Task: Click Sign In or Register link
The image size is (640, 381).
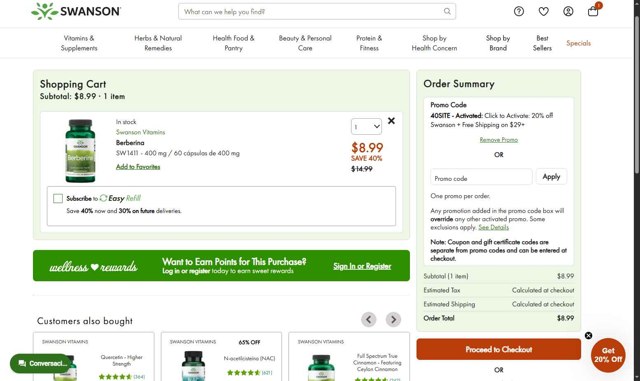Action: point(362,266)
